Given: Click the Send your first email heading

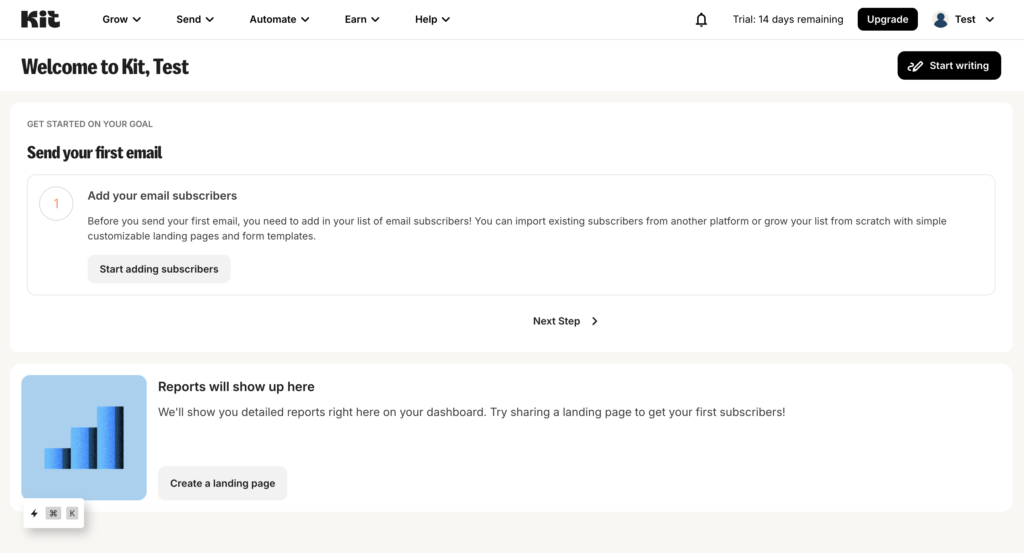Looking at the screenshot, I should point(94,153).
